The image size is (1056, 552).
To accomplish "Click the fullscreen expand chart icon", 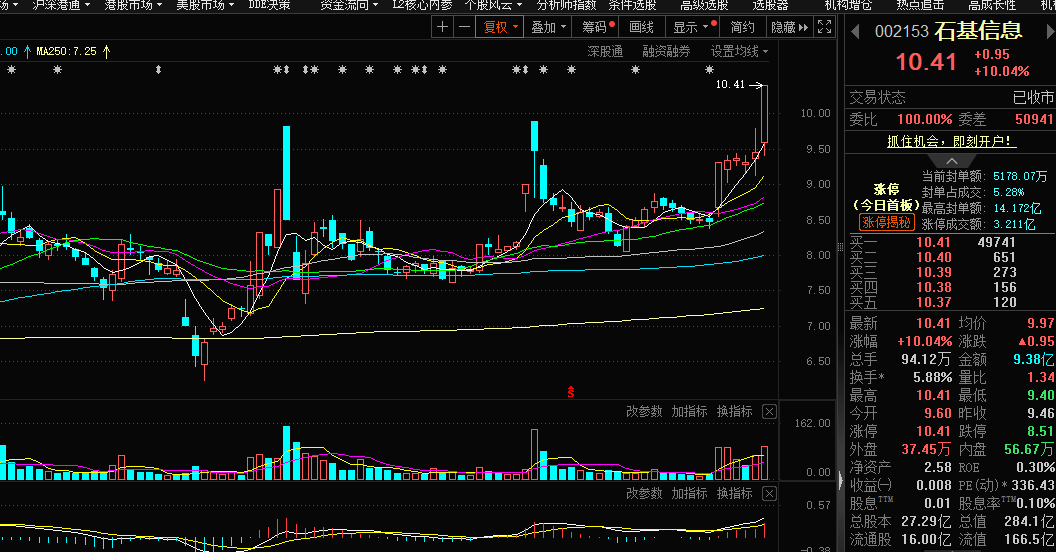I will (825, 28).
